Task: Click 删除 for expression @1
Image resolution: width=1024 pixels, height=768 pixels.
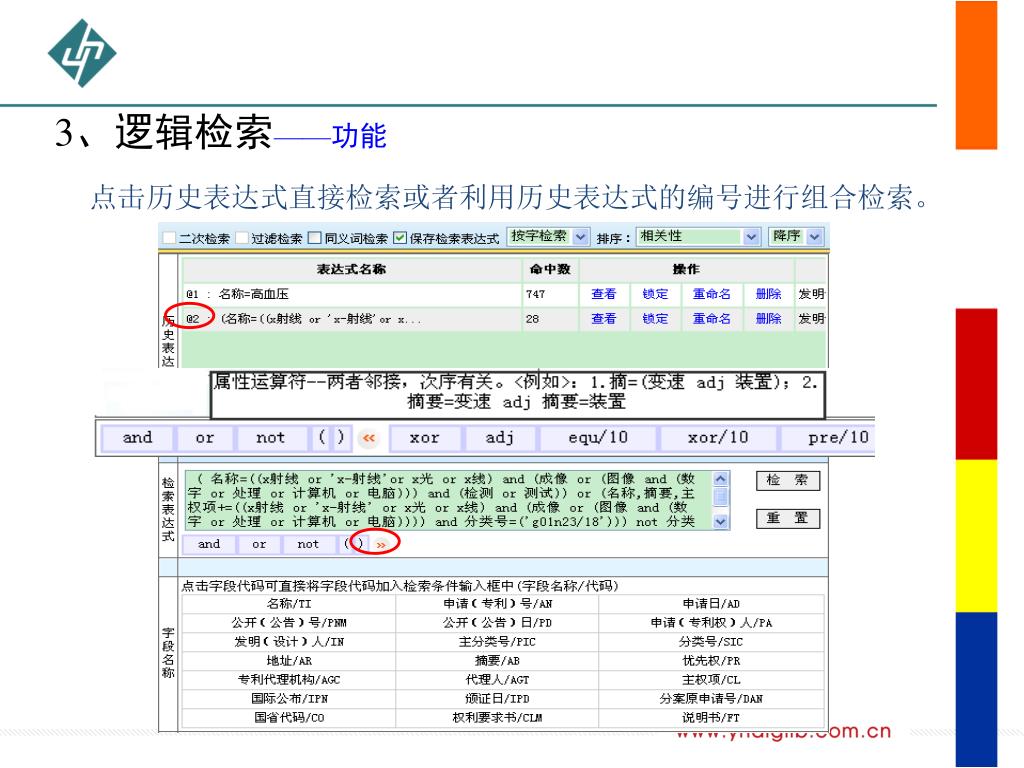Action: click(x=769, y=294)
